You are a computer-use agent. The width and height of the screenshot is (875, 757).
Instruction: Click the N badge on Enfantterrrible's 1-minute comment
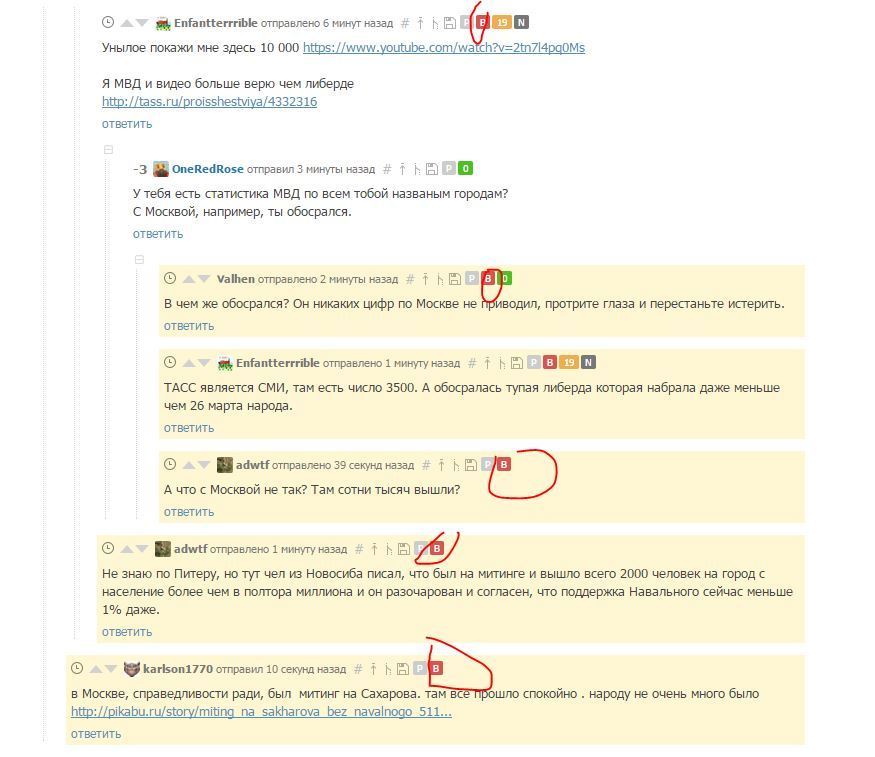(588, 363)
